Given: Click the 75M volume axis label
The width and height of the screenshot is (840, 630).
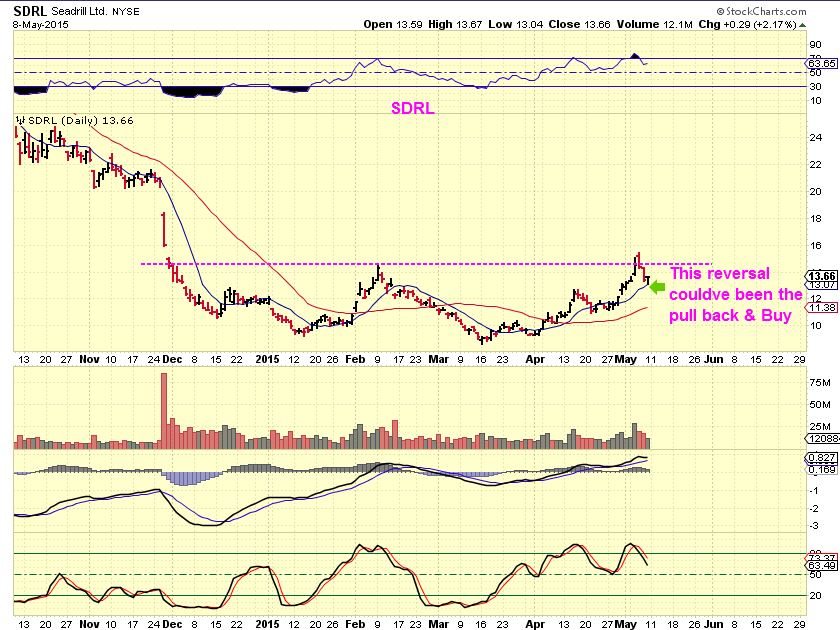Looking at the screenshot, I should point(820,382).
